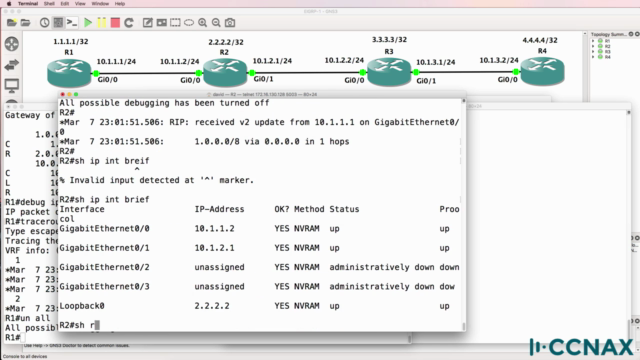Open the Terminal application menu

point(28,4)
